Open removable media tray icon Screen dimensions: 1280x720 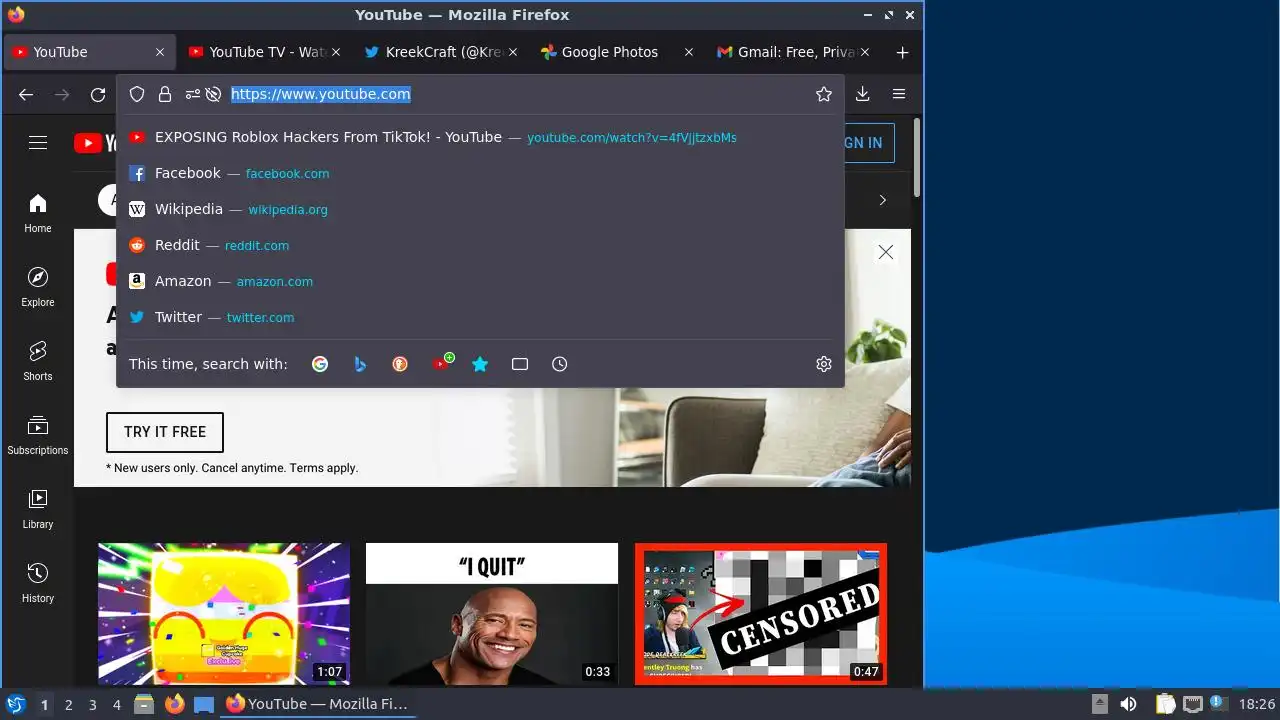1099,704
